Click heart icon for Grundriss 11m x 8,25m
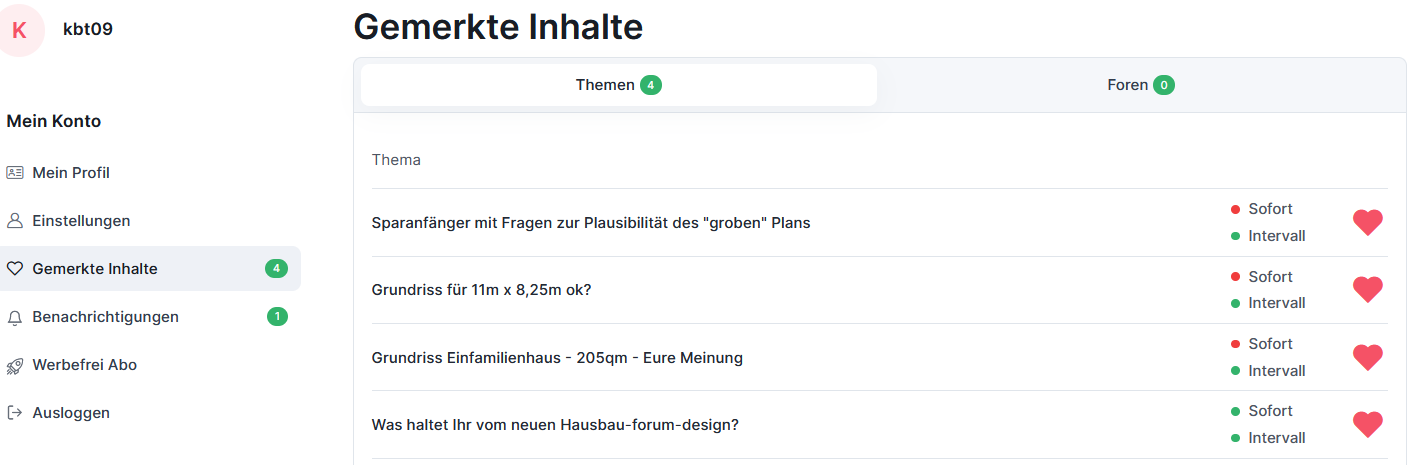This screenshot has width=1423, height=465. click(1367, 290)
